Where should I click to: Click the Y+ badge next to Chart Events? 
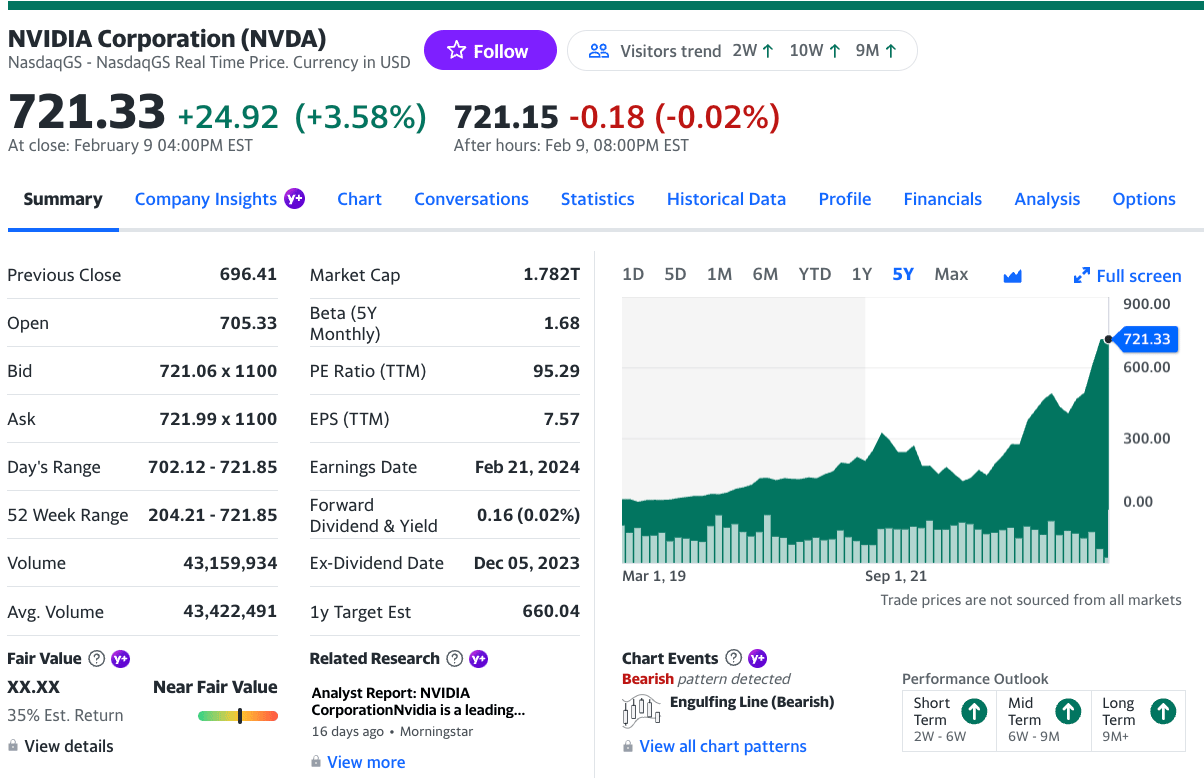[757, 657]
